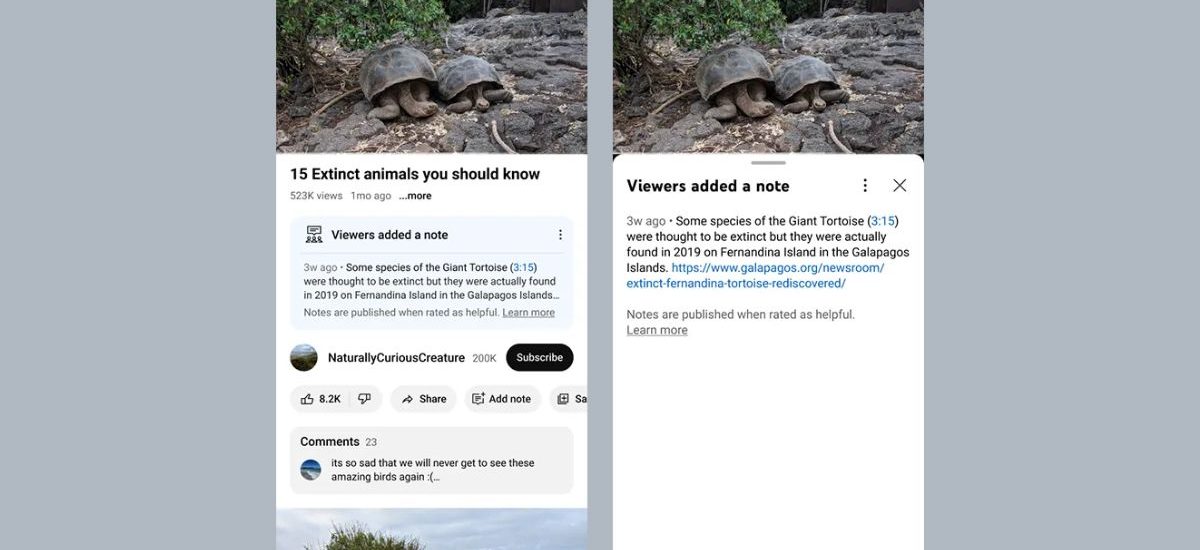The image size is (1200, 550).
Task: Subscribe to NaturallyCuriousCreature channel
Action: 539,357
